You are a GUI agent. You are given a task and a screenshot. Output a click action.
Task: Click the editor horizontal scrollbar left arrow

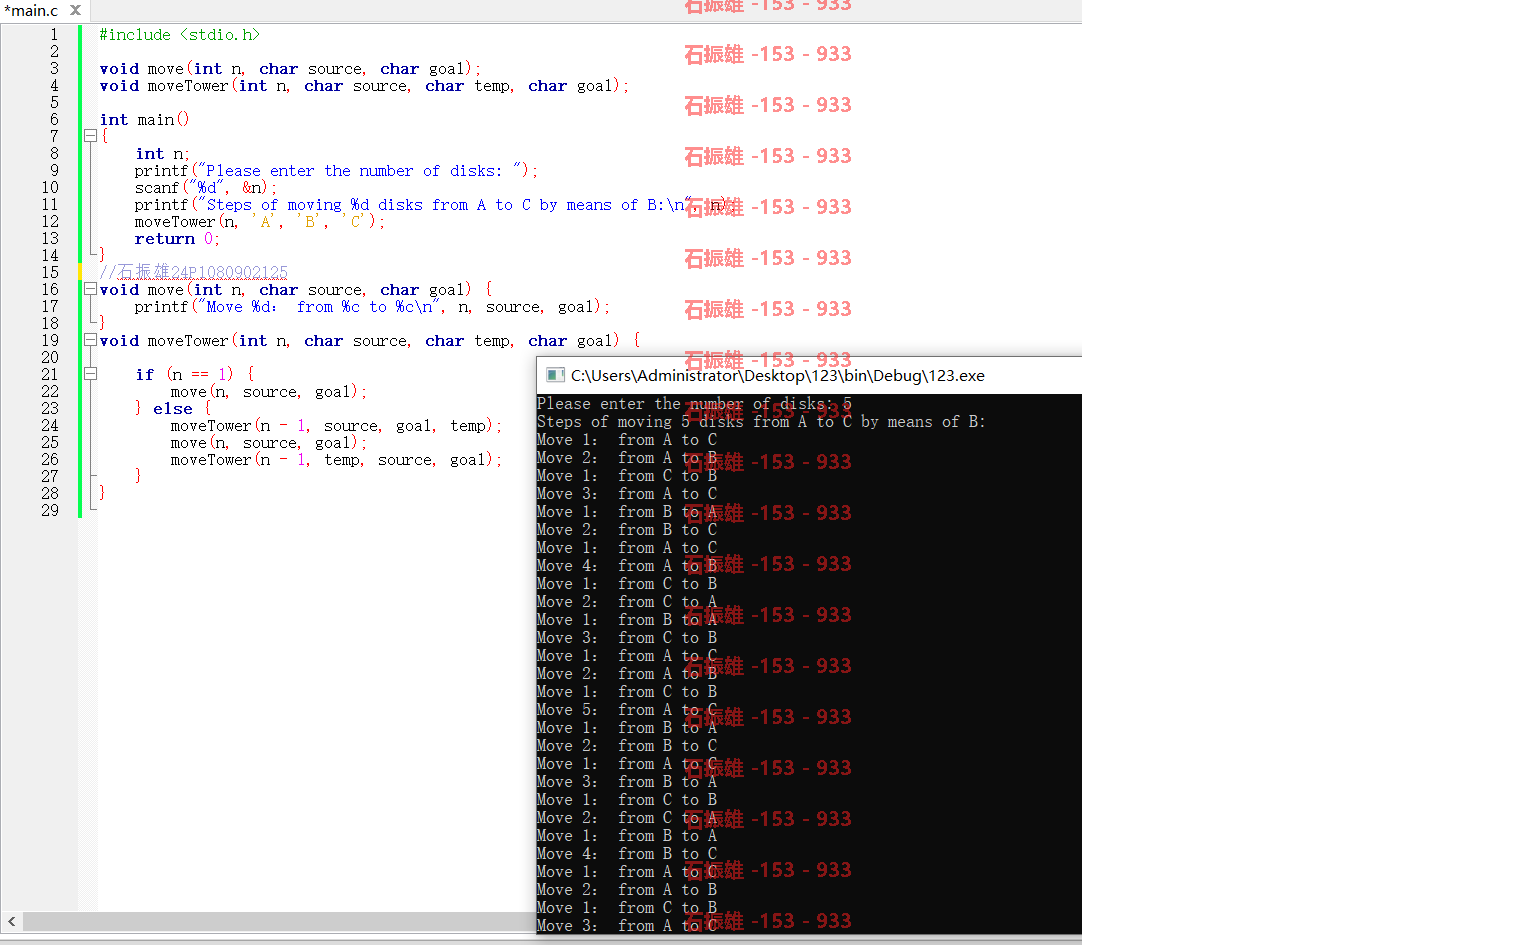pos(11,921)
